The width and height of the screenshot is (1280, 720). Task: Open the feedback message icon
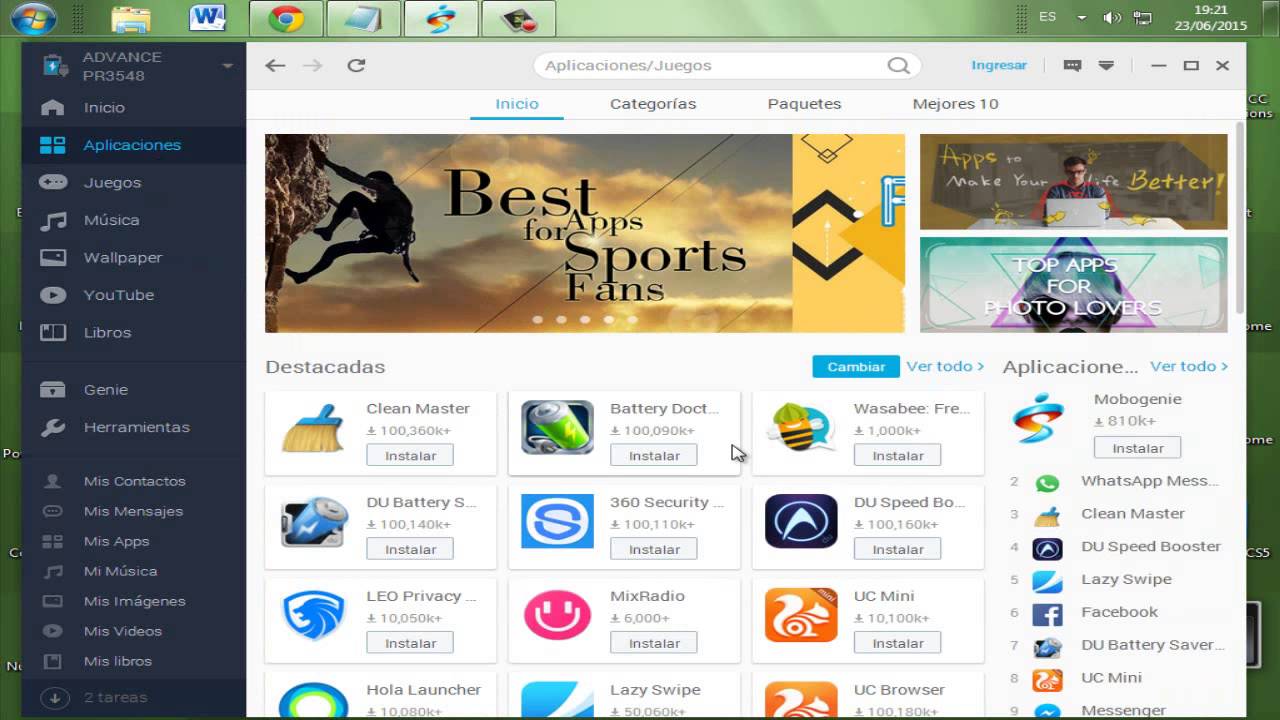click(x=1072, y=65)
